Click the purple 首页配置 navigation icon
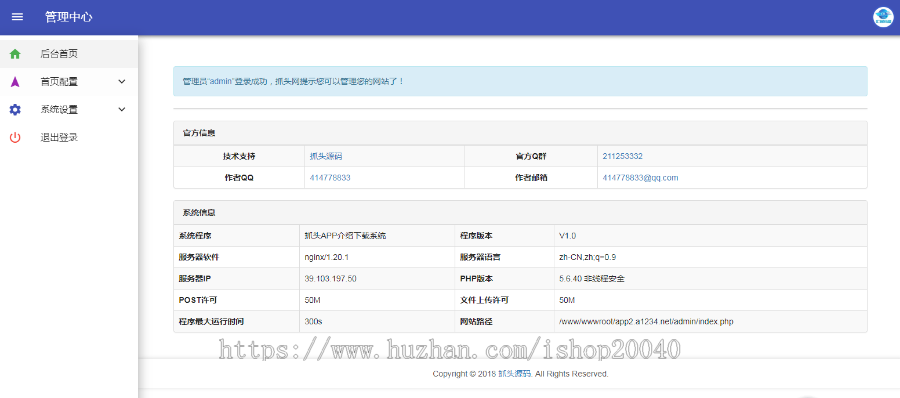The width and height of the screenshot is (900, 398). tap(15, 82)
